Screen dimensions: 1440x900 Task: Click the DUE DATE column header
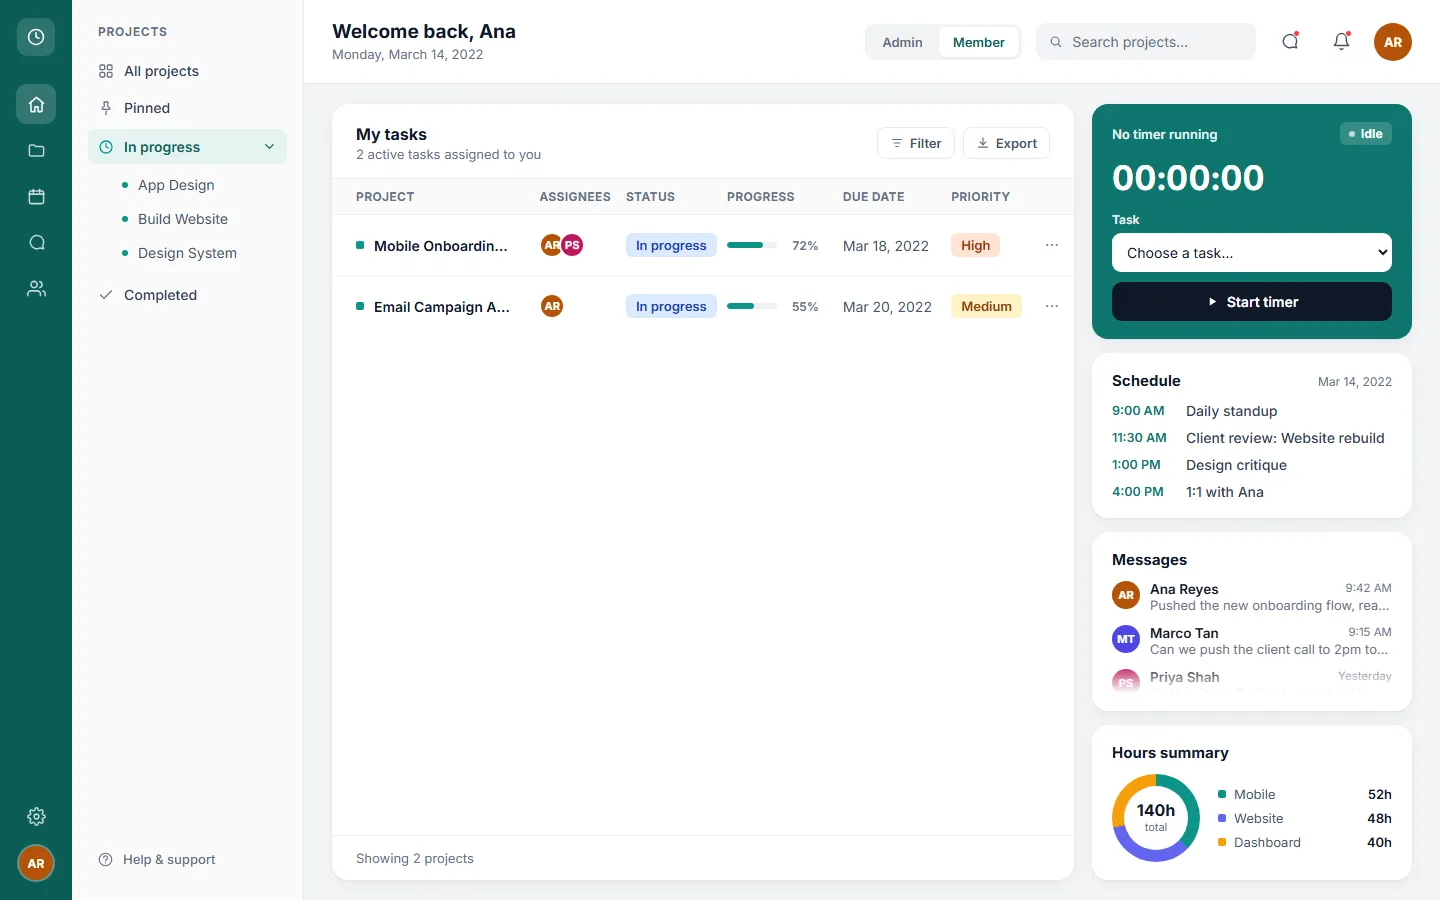[873, 197]
